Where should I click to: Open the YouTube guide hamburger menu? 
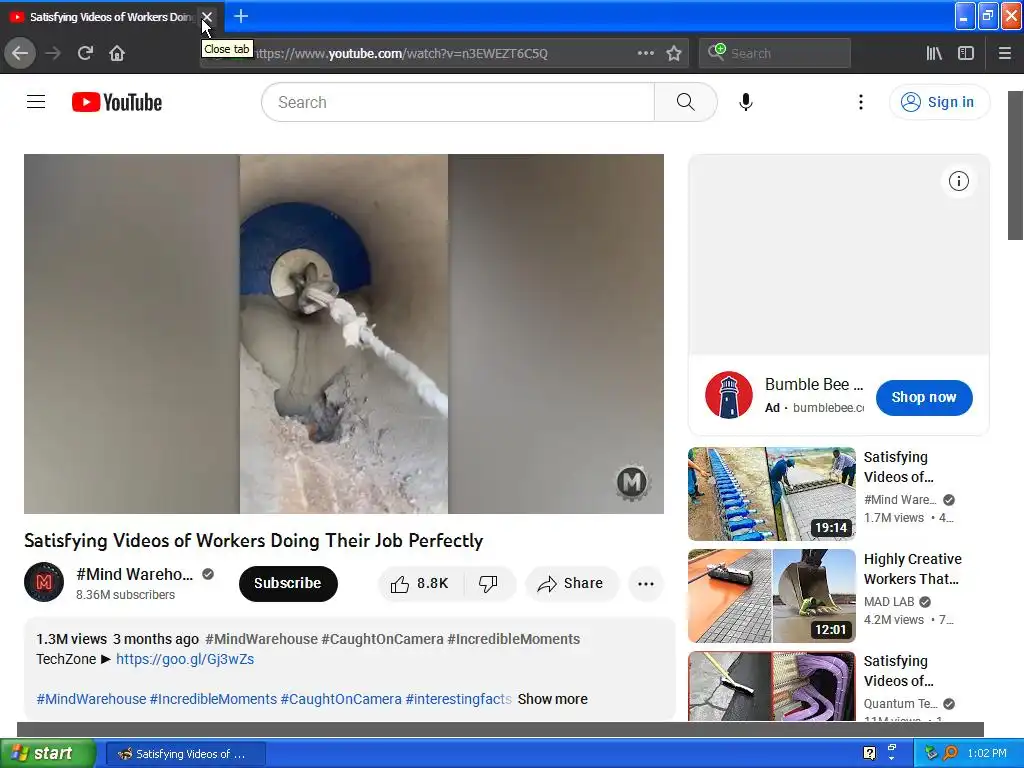(36, 102)
